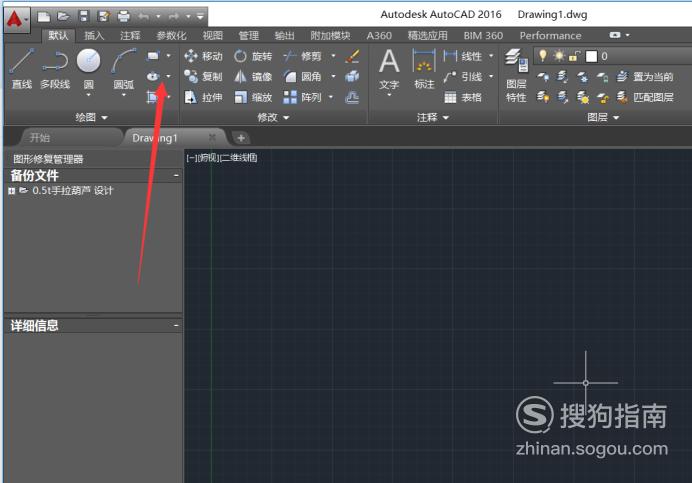Switch to the Annotate (注释) ribbon tab
Screen dimensions: 692x483
(x=130, y=36)
